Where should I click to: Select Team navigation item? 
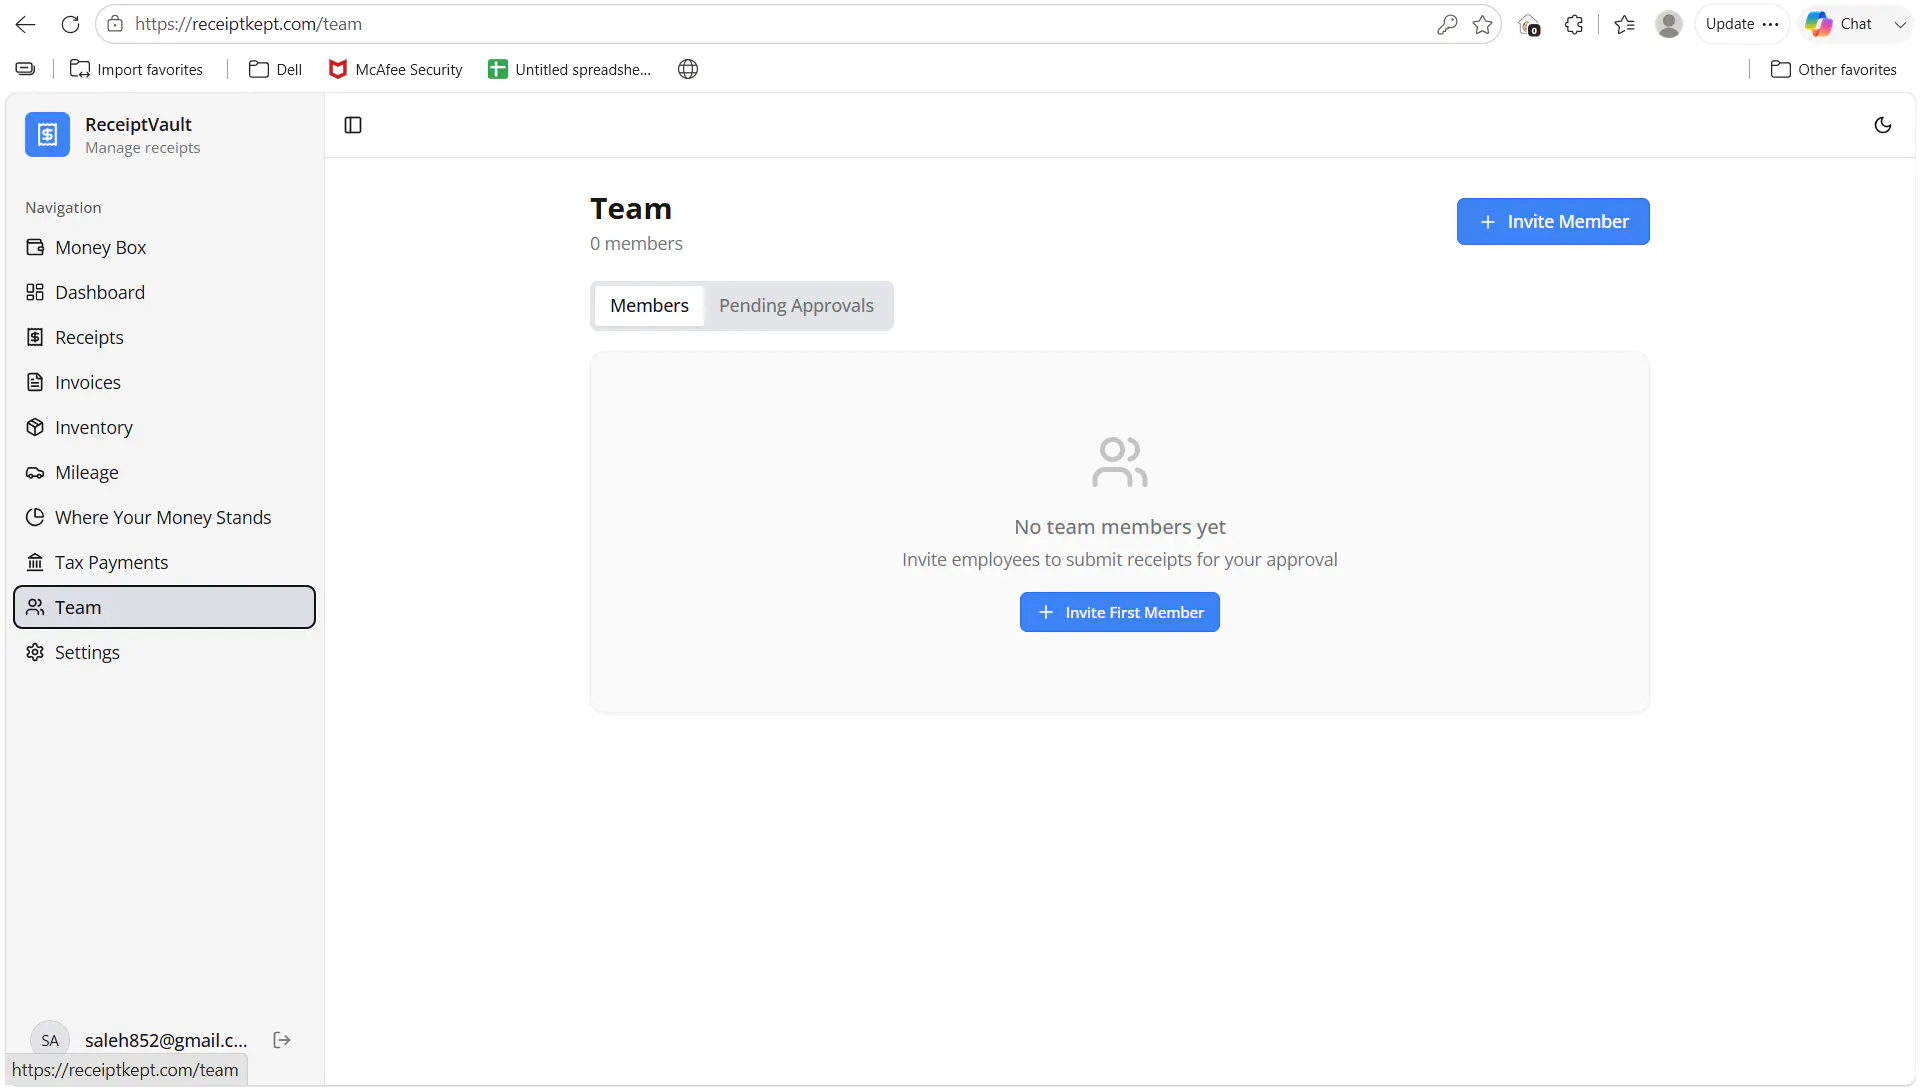(x=165, y=607)
